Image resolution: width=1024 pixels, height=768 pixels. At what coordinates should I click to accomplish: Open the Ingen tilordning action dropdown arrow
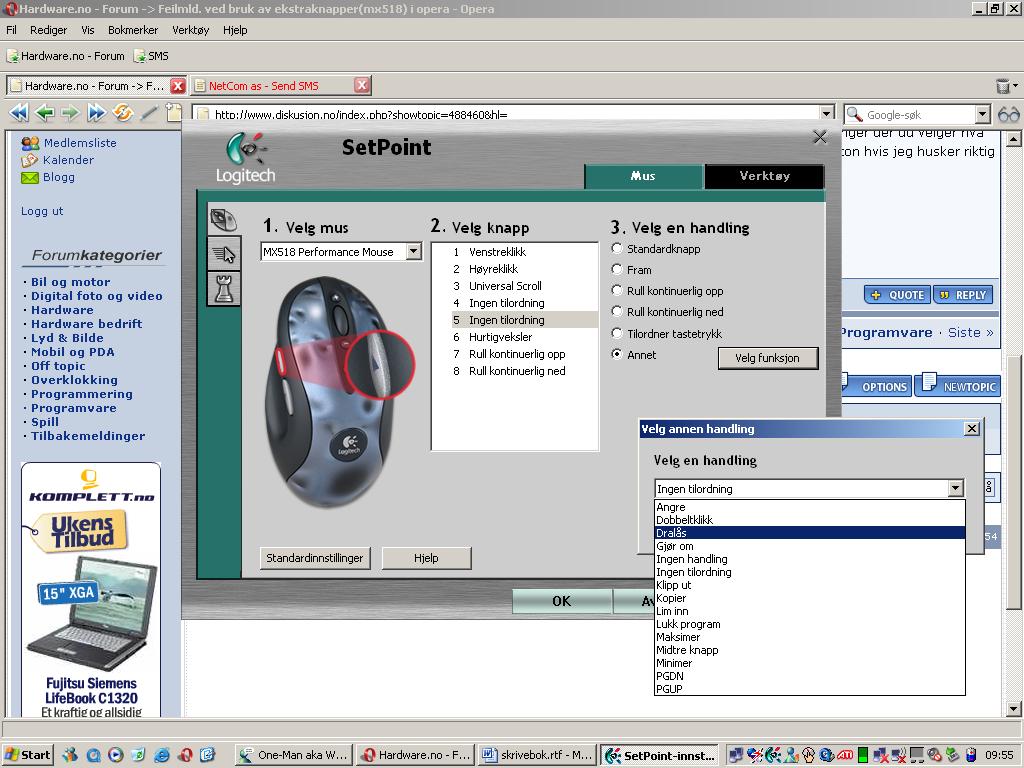(x=955, y=488)
